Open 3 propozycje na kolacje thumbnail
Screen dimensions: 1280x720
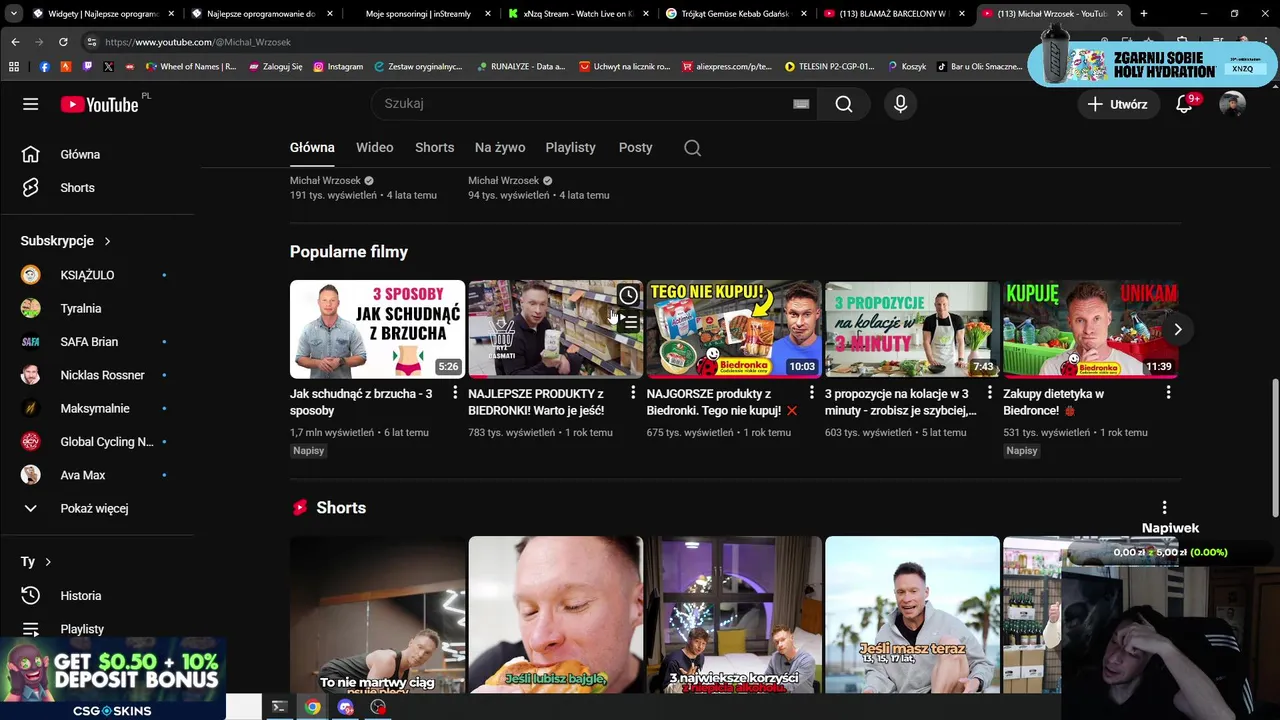tap(912, 329)
